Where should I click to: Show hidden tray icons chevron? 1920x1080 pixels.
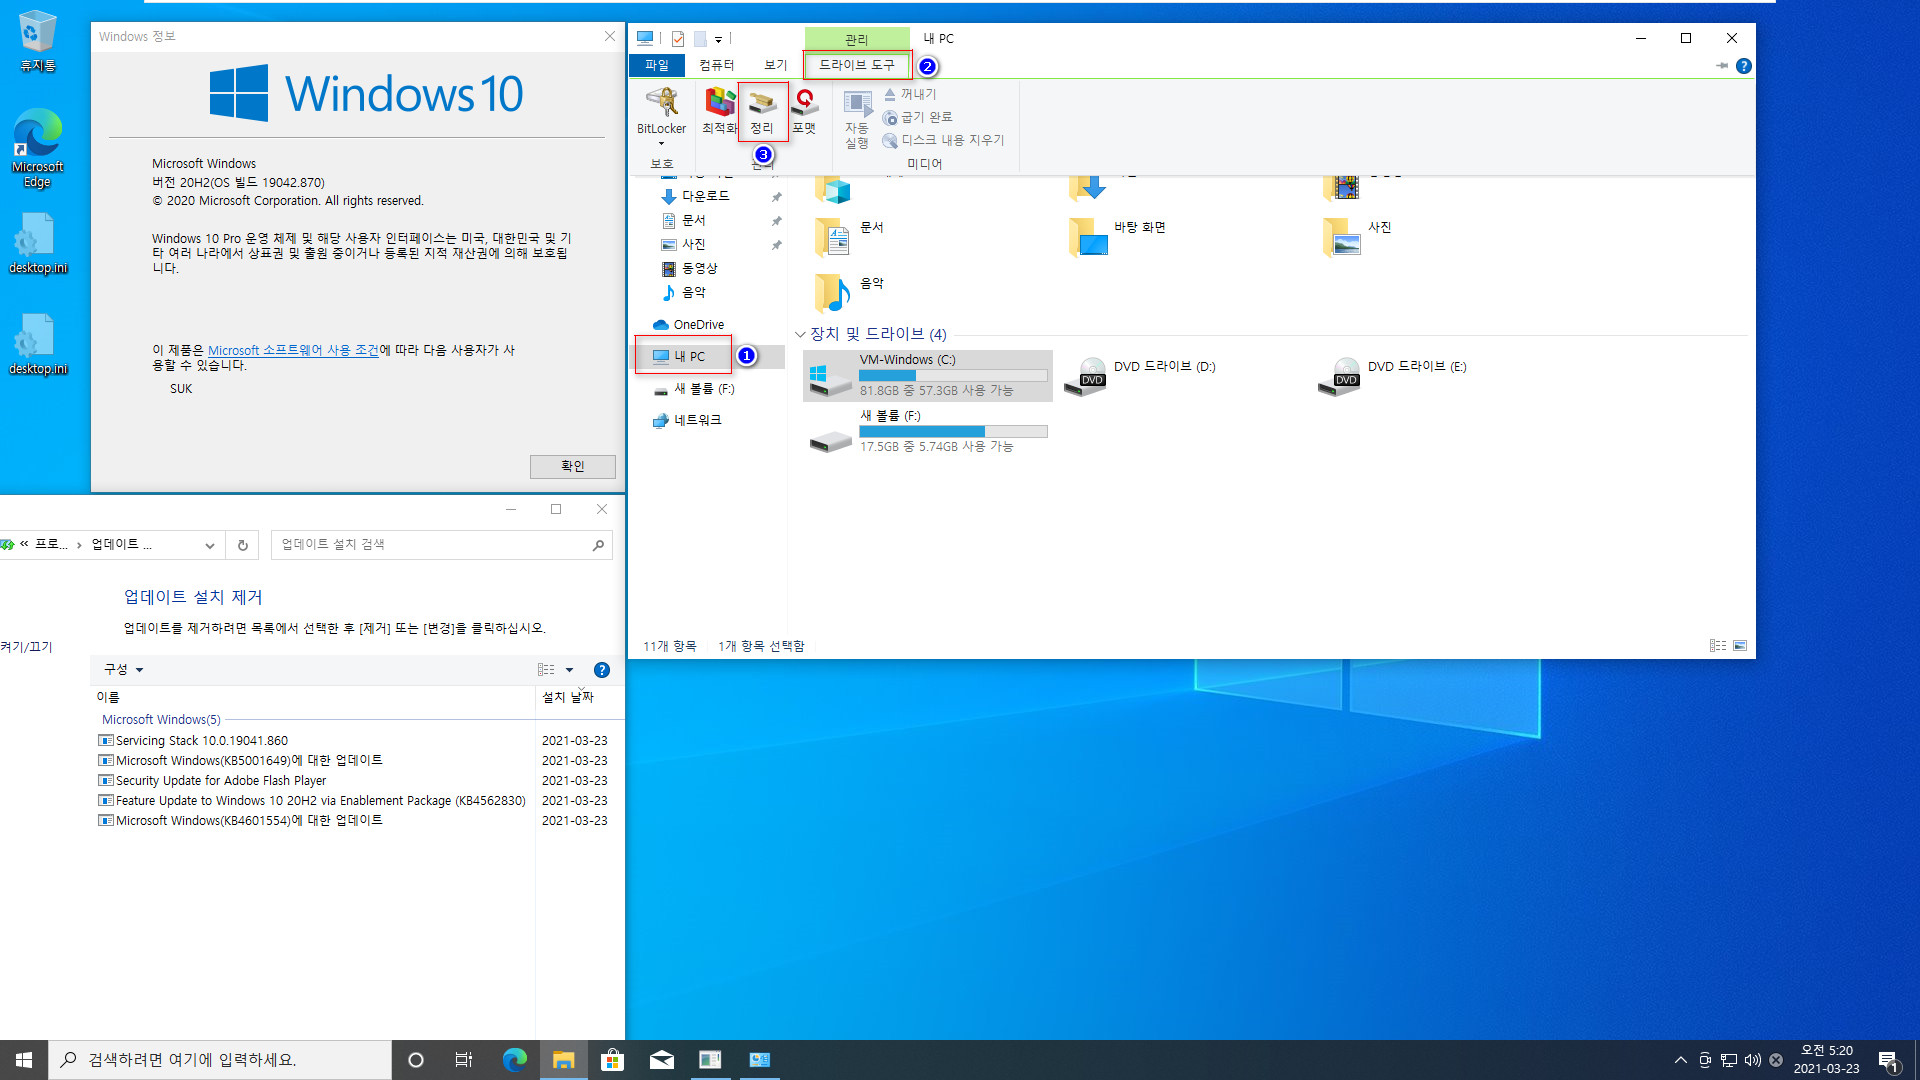coord(1680,1060)
